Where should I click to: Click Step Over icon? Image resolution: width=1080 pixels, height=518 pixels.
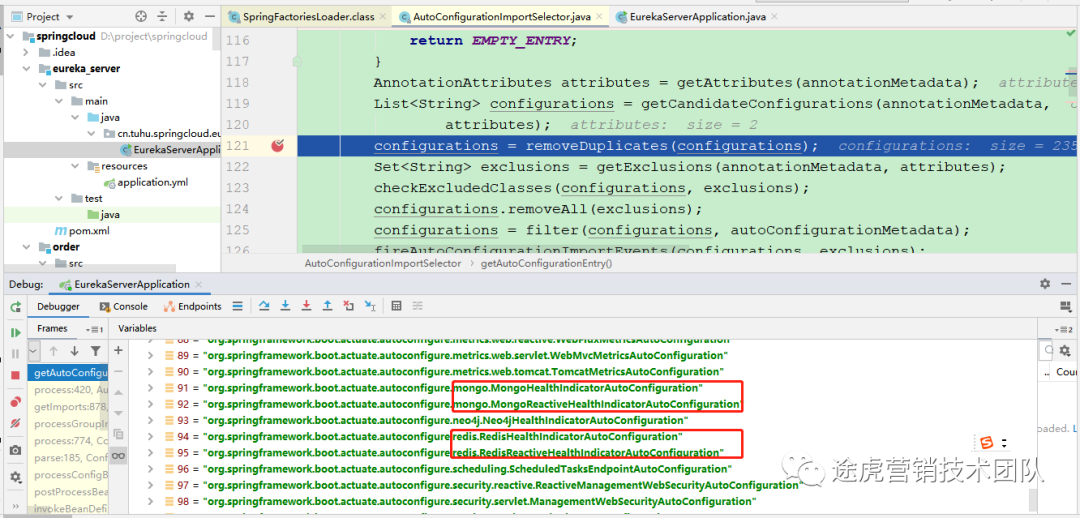[x=263, y=306]
